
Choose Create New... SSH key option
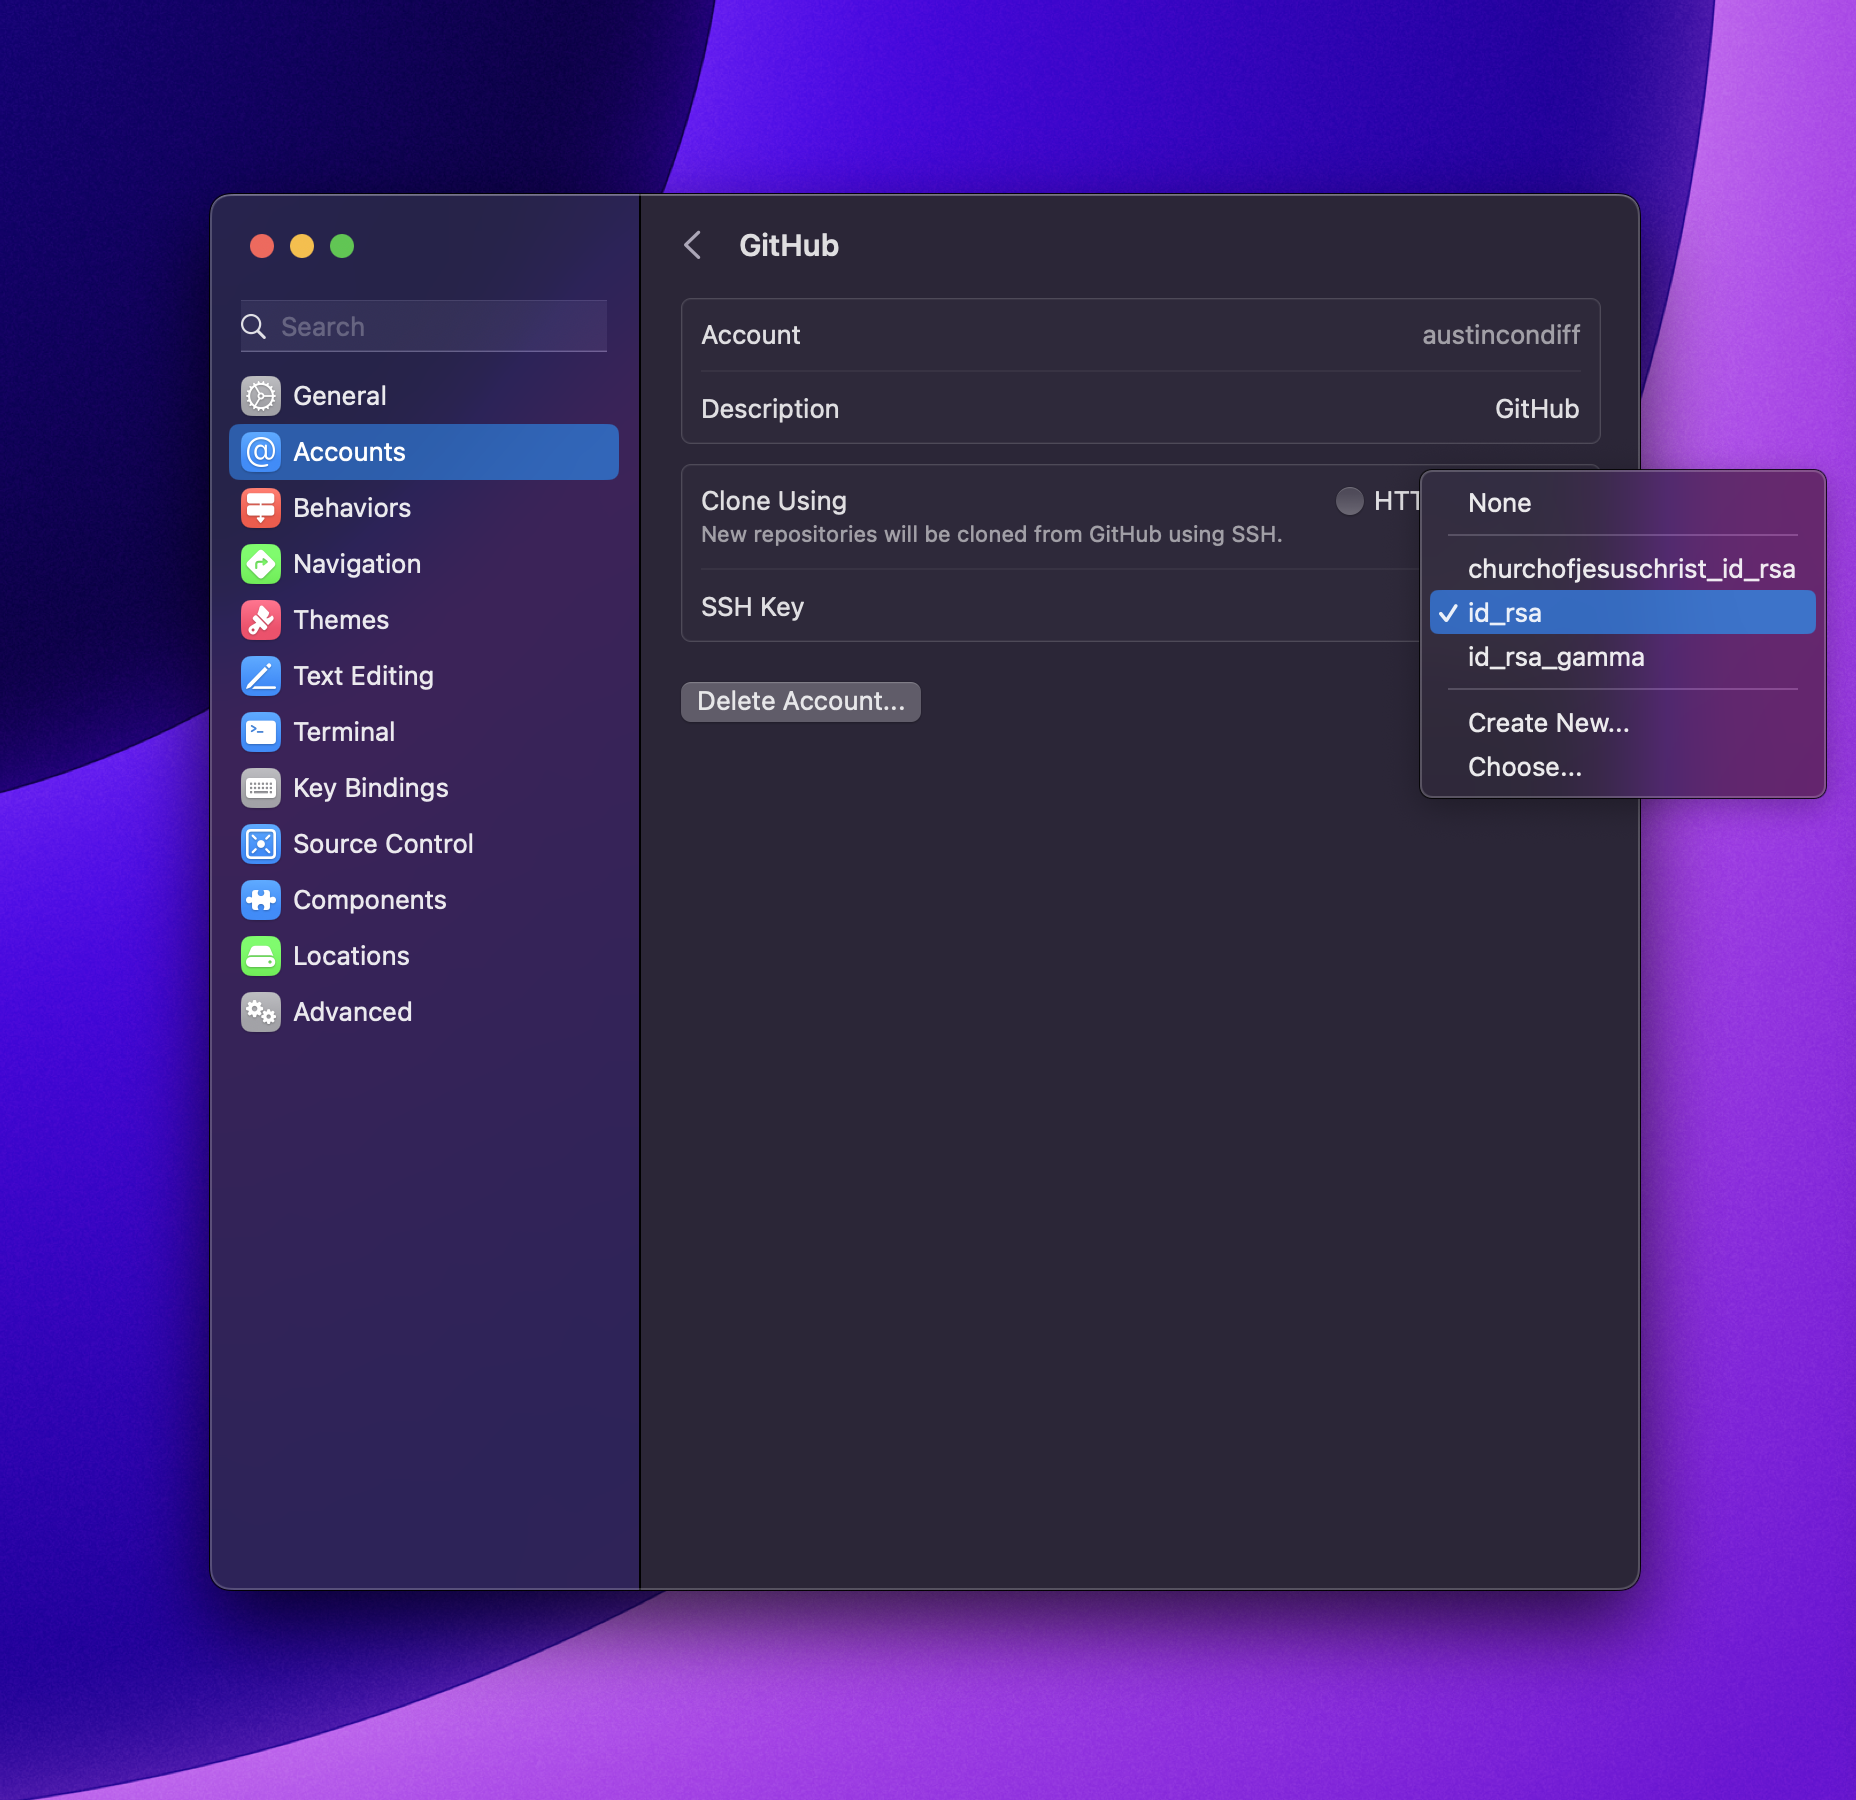tap(1622, 723)
